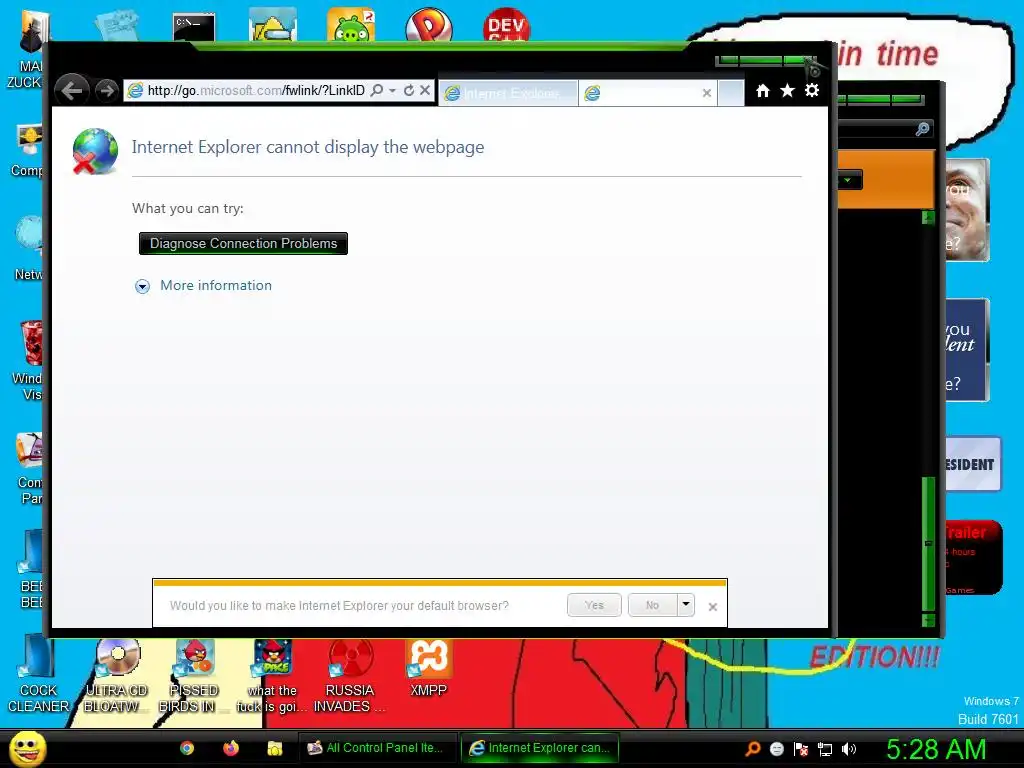The width and height of the screenshot is (1024, 768).
Task: Open a new tab with the small blank tab button
Action: pos(731,93)
